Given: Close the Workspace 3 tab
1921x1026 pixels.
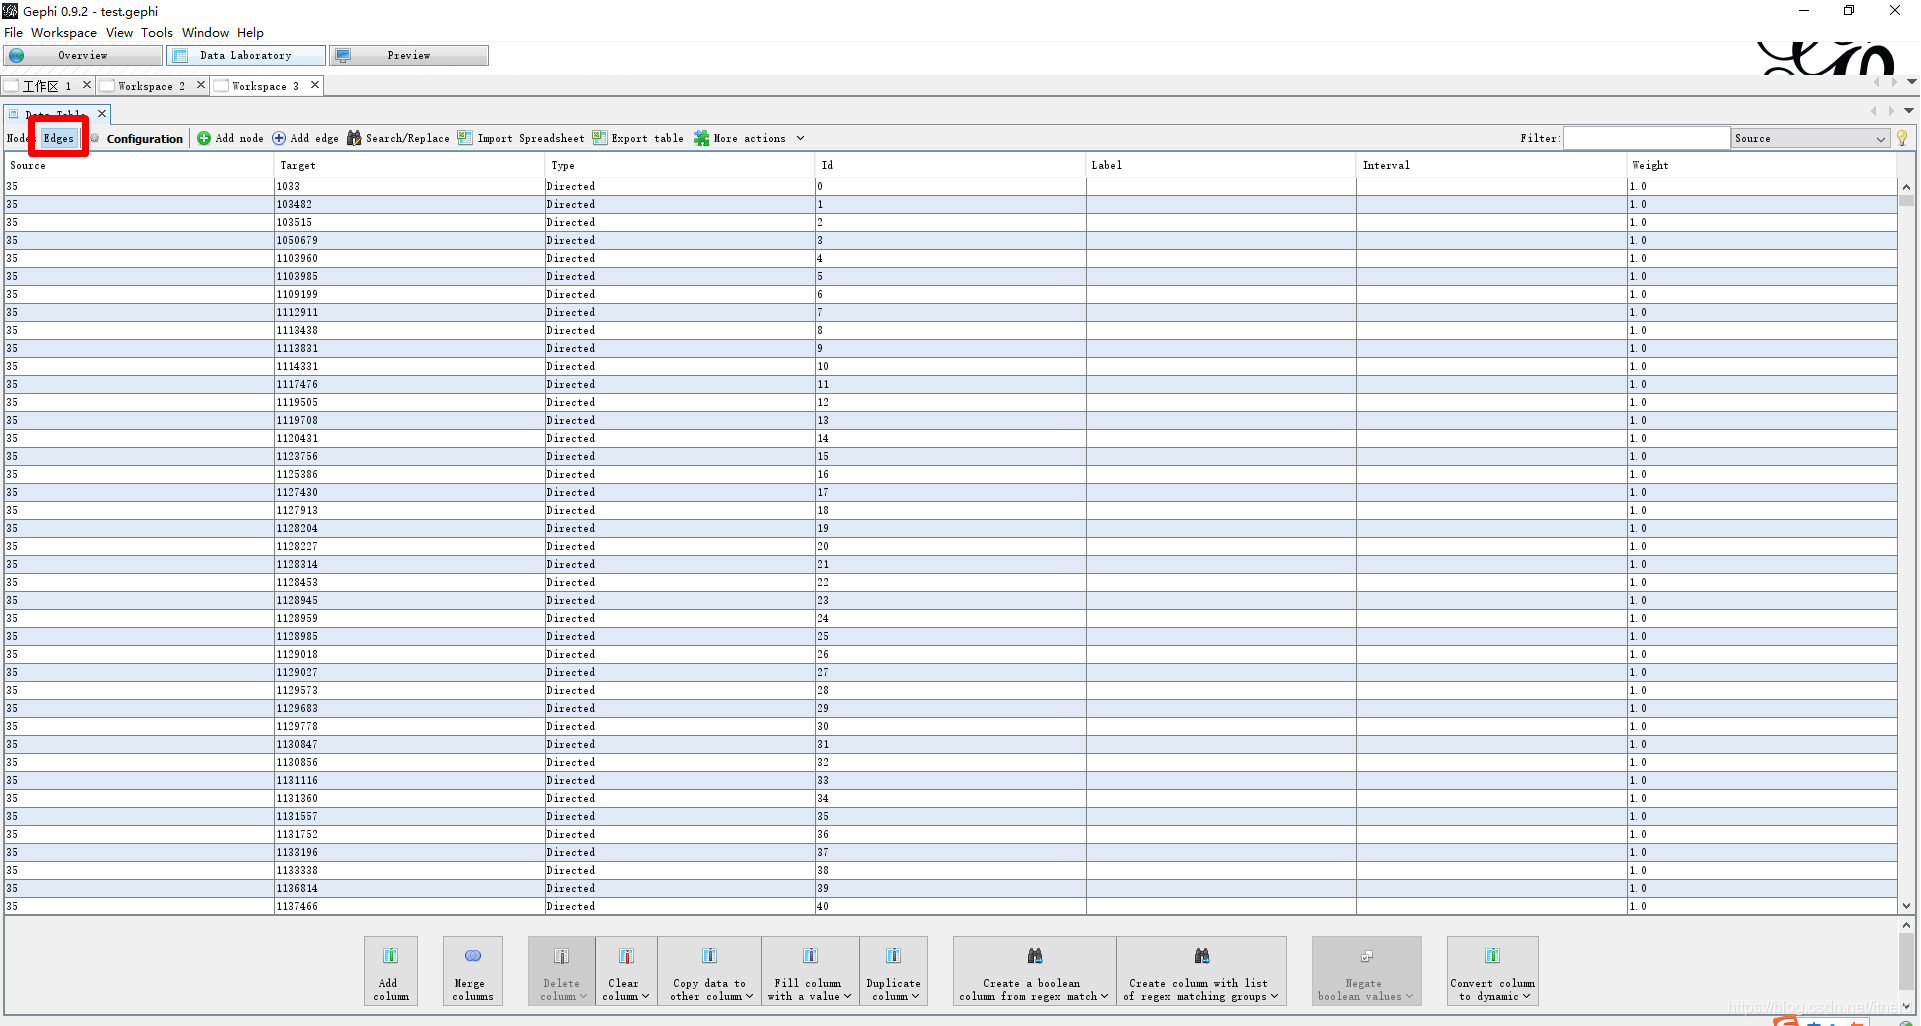Looking at the screenshot, I should click(315, 85).
